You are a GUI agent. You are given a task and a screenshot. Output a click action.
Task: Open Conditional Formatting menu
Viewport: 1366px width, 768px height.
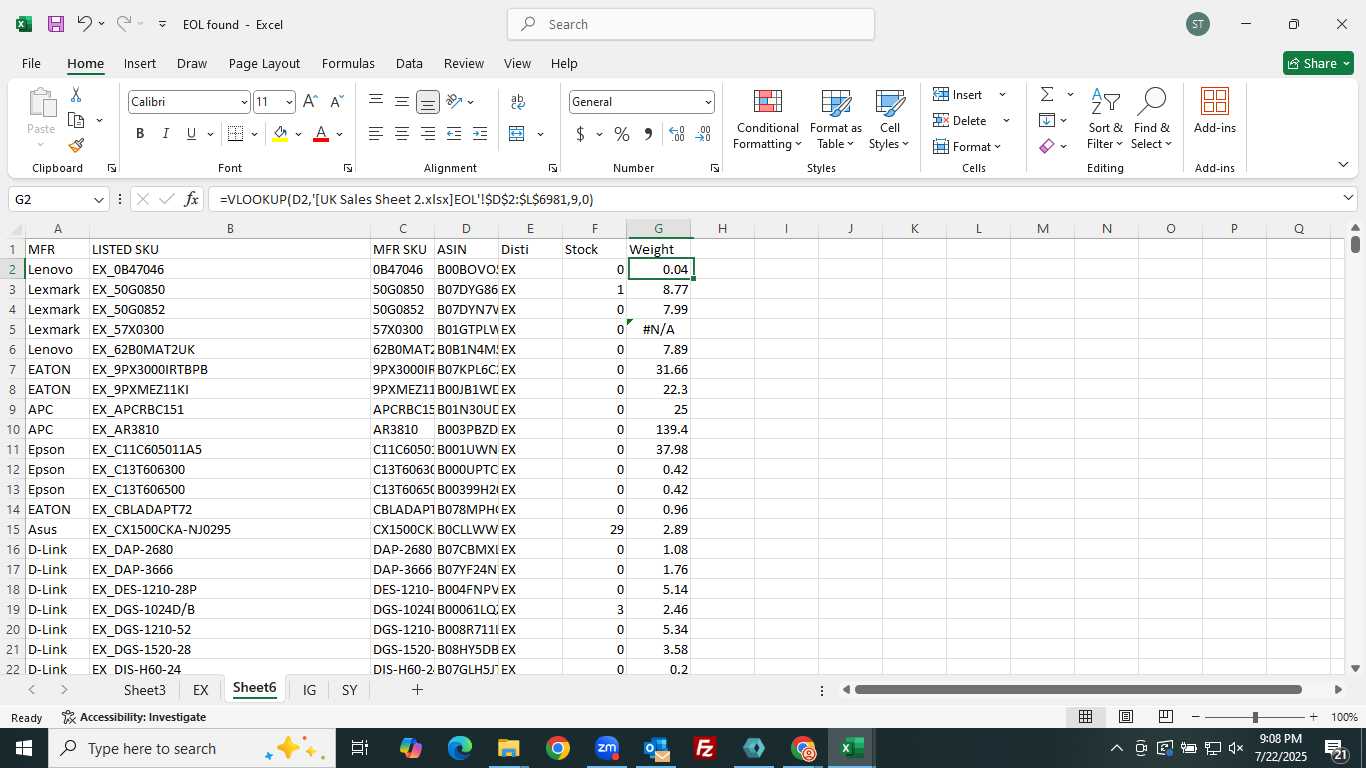[x=767, y=120]
